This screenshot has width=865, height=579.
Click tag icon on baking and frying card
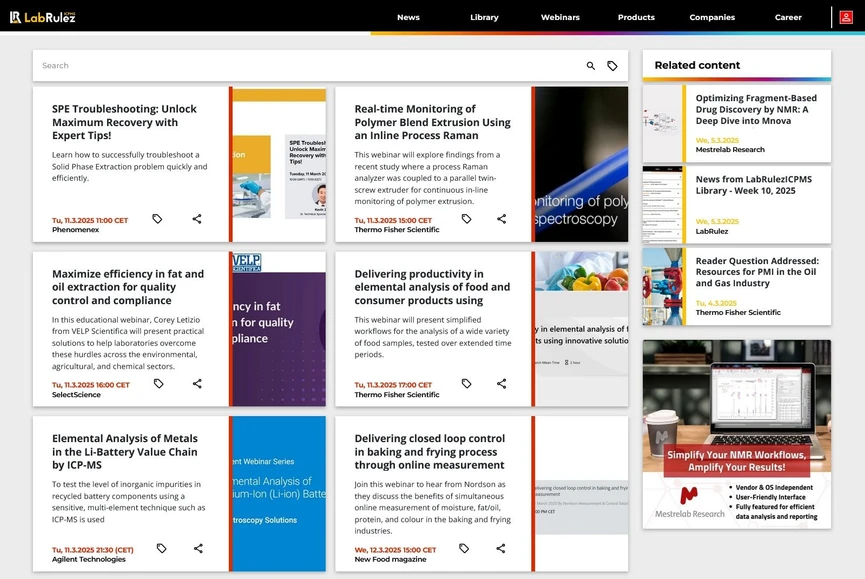click(x=464, y=548)
